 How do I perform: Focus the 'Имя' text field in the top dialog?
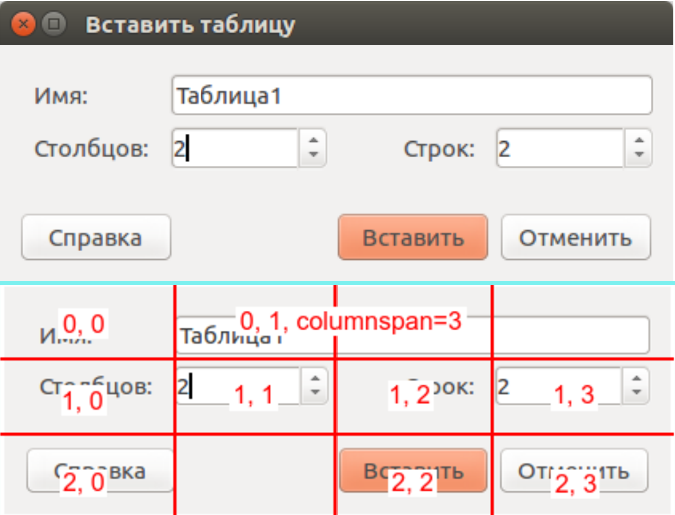[411, 97]
